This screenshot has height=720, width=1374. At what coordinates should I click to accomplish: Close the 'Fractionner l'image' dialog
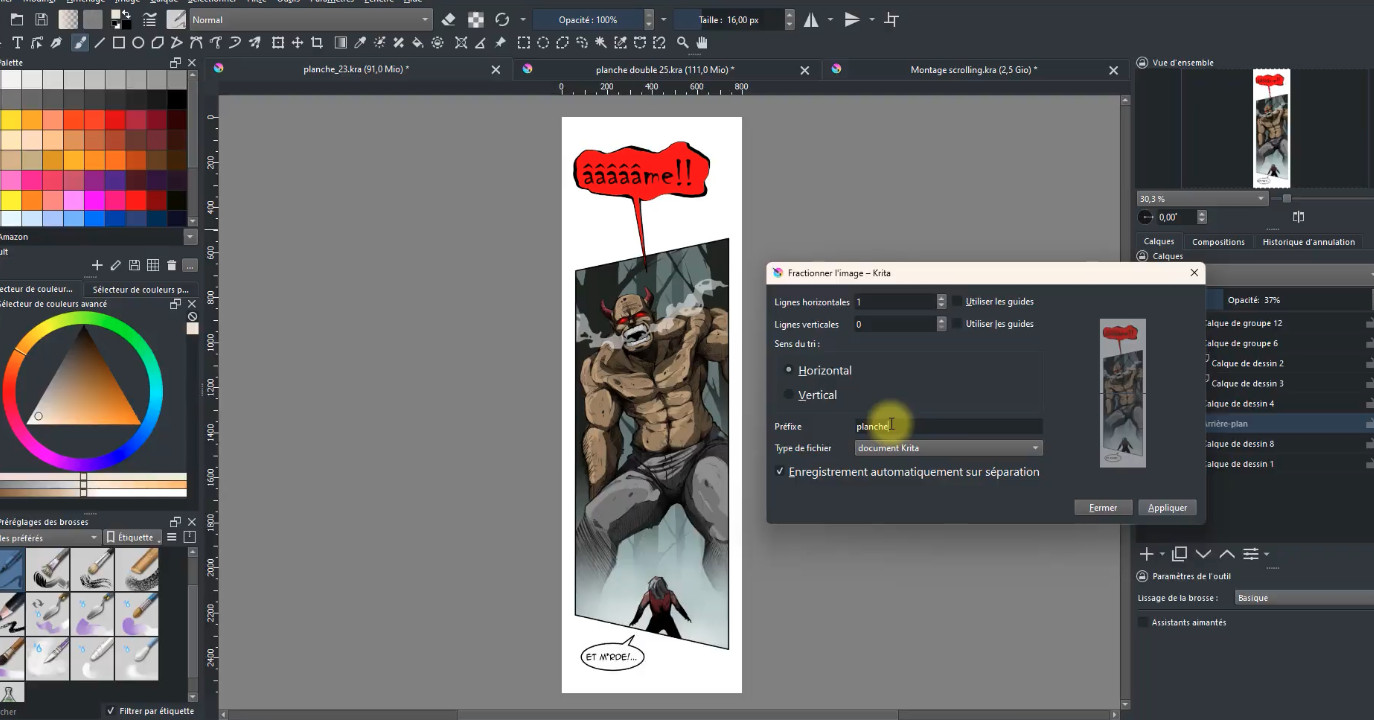1194,272
